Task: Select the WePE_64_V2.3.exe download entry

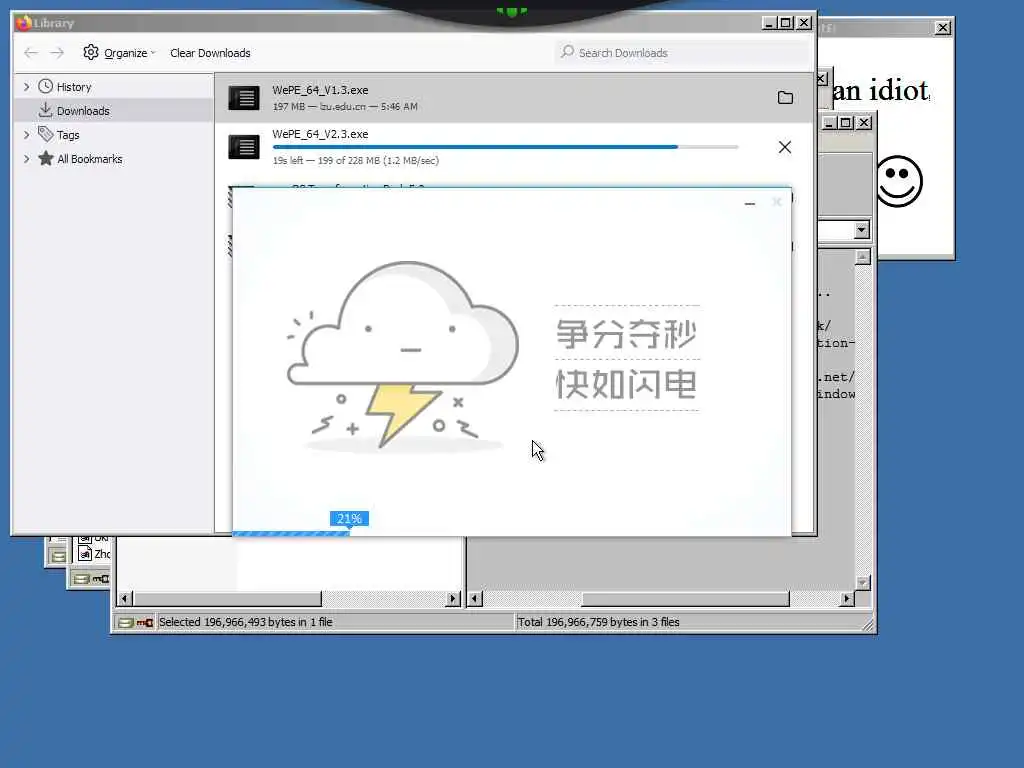Action: pyautogui.click(x=515, y=147)
